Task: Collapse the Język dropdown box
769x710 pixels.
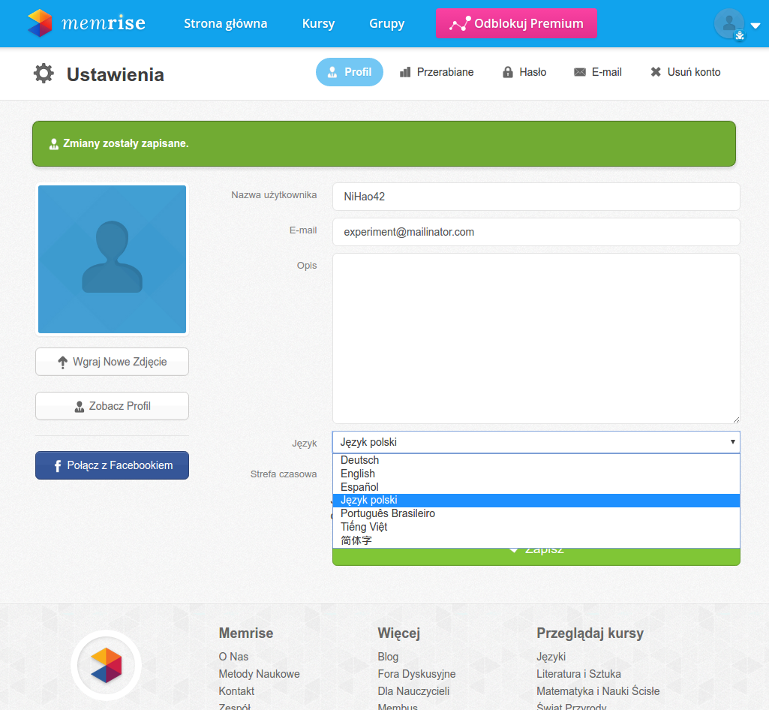Action: coord(536,442)
